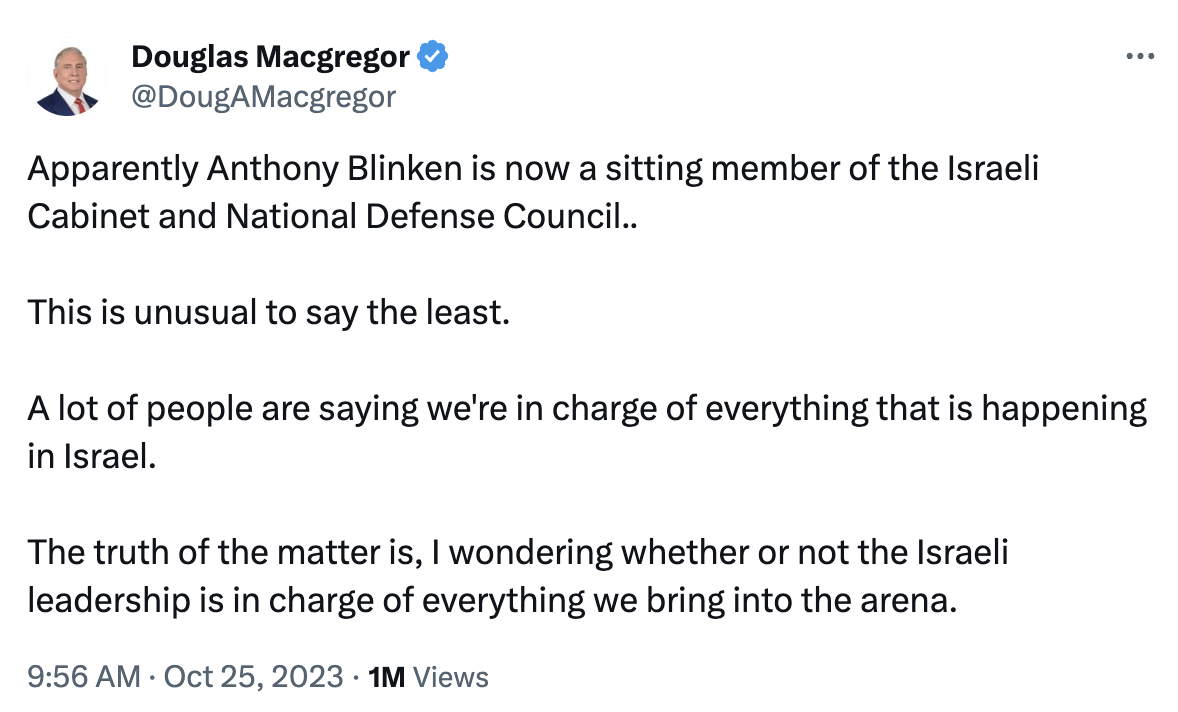1178x712 pixels.
Task: Click the Views label beside 1M
Action: pyautogui.click(x=451, y=677)
